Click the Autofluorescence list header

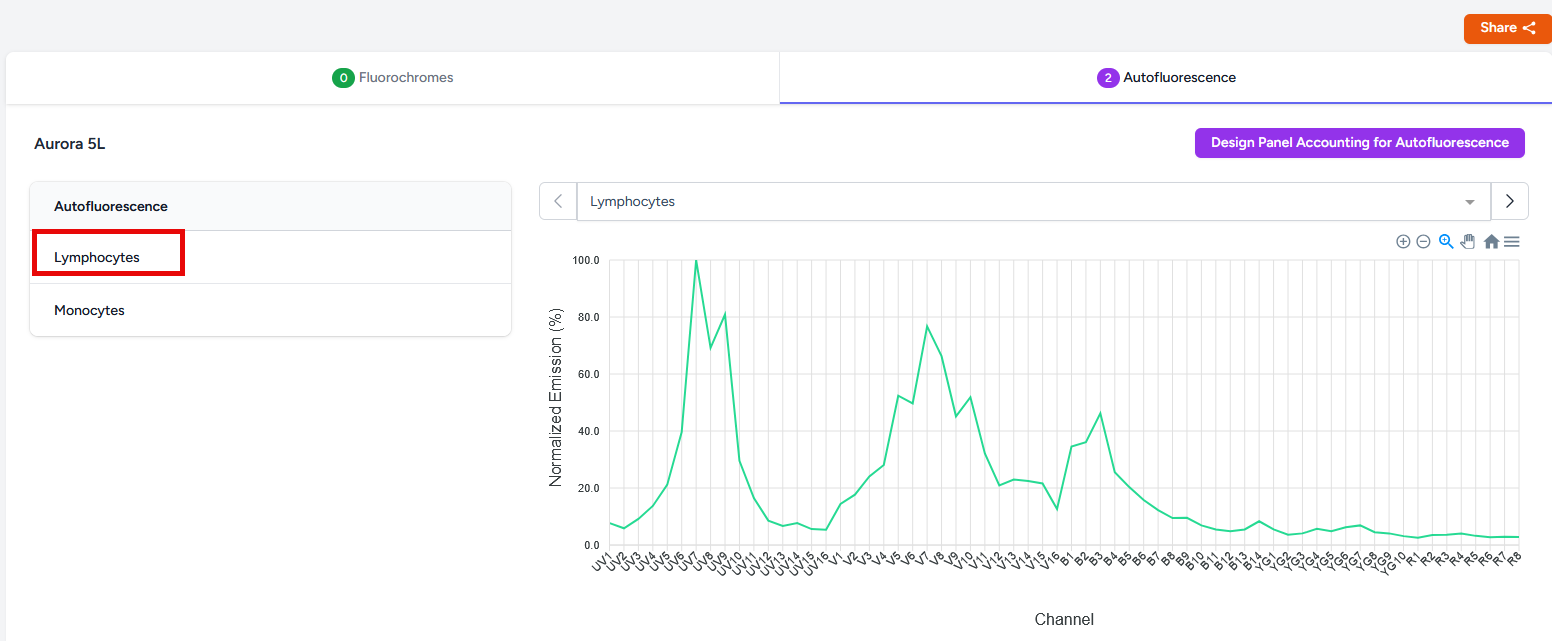[x=111, y=207]
